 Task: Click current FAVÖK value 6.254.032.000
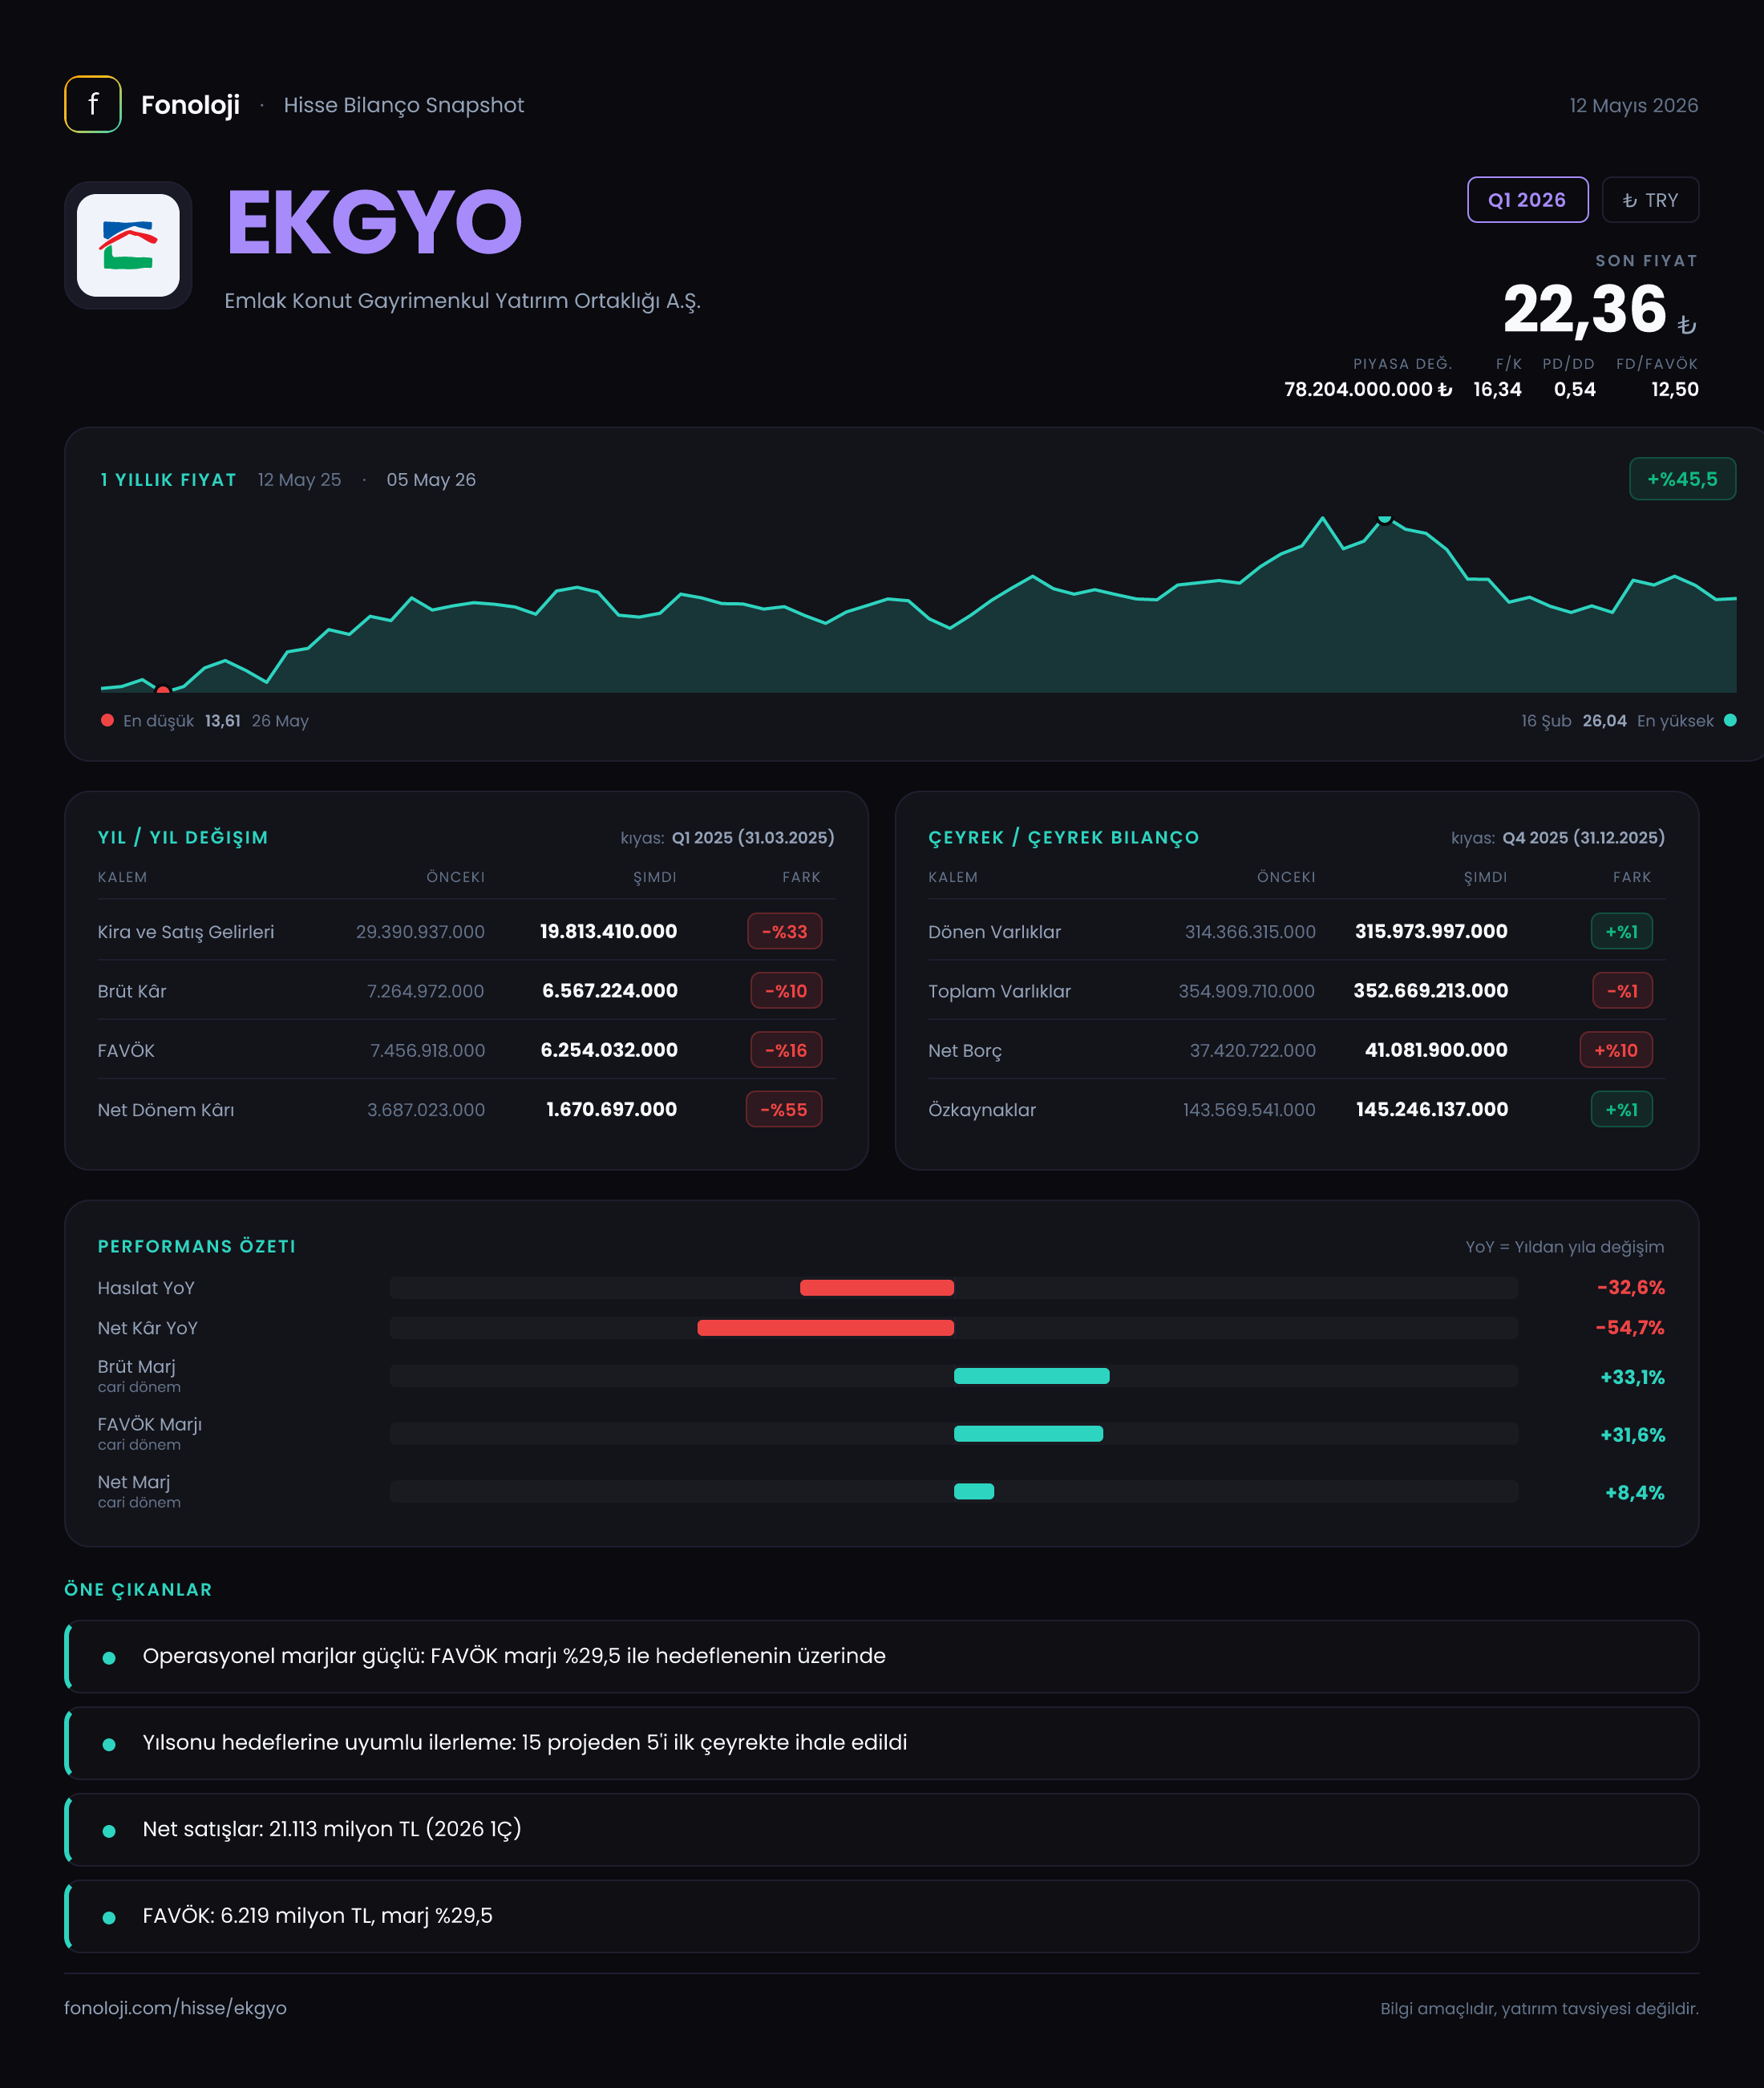(x=609, y=1050)
